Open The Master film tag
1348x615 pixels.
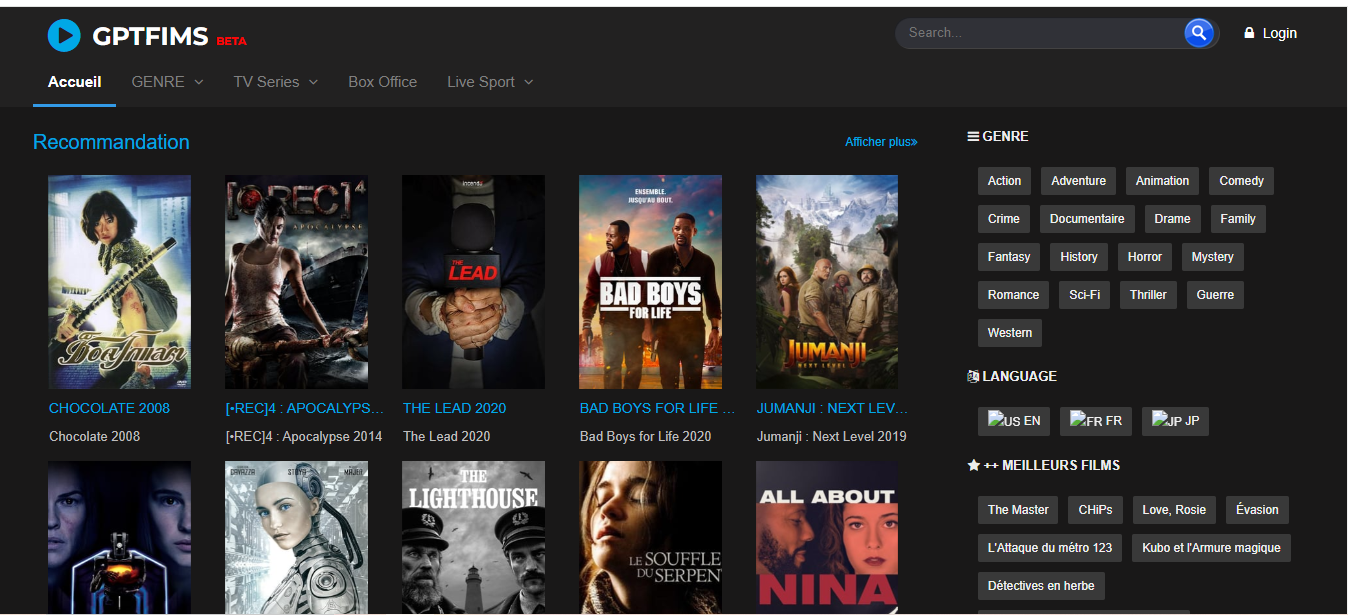coord(1018,510)
